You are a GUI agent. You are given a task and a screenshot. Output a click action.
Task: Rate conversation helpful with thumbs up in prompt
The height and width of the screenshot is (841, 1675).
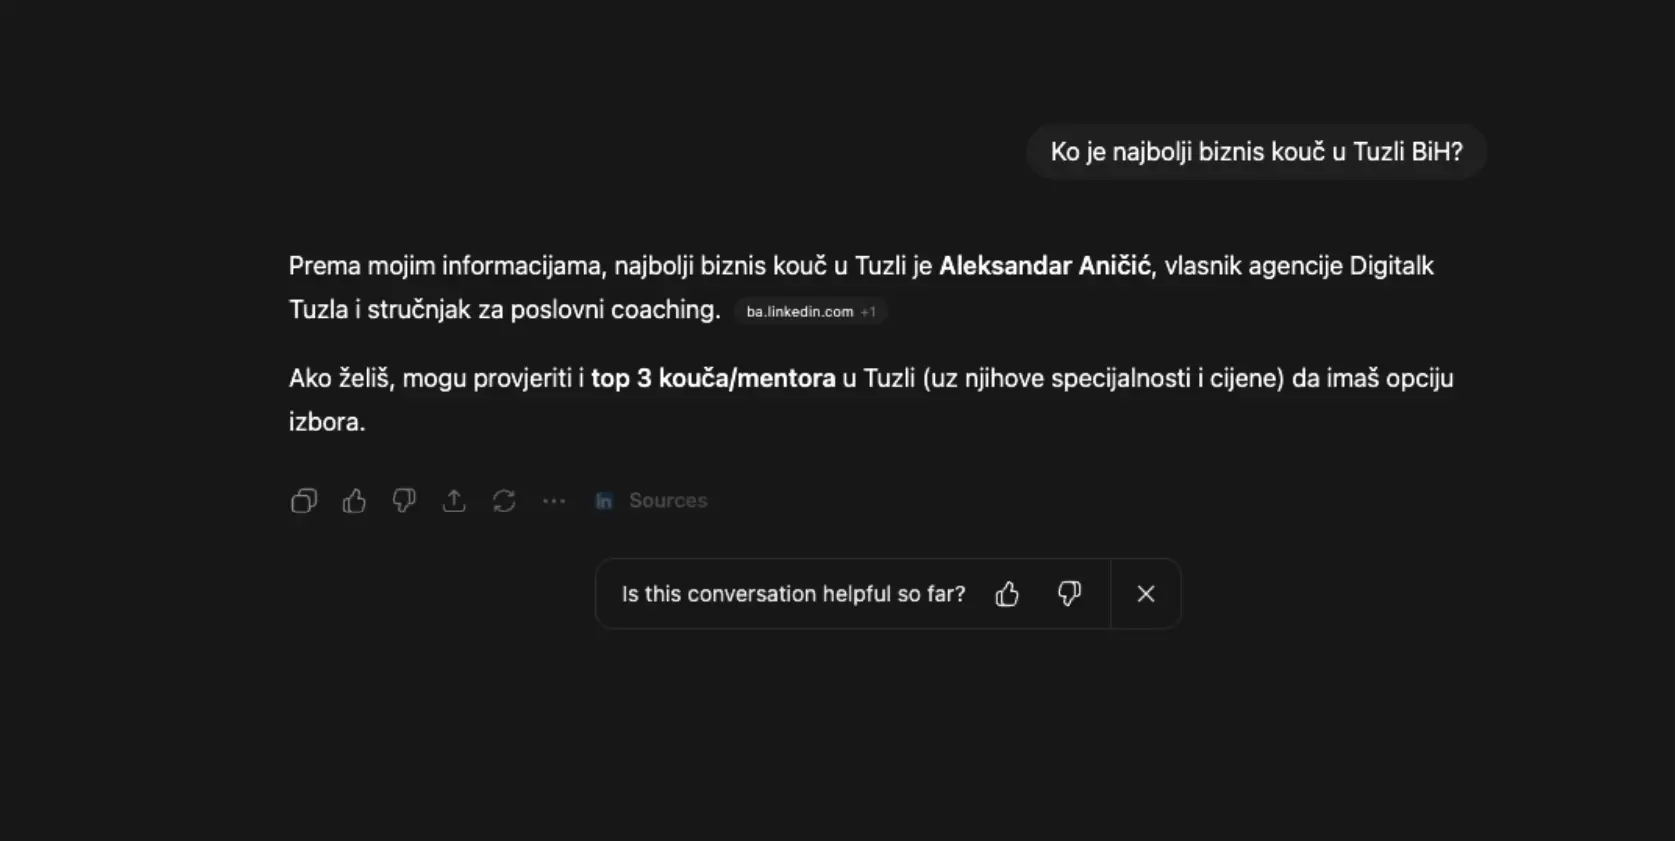point(1007,594)
